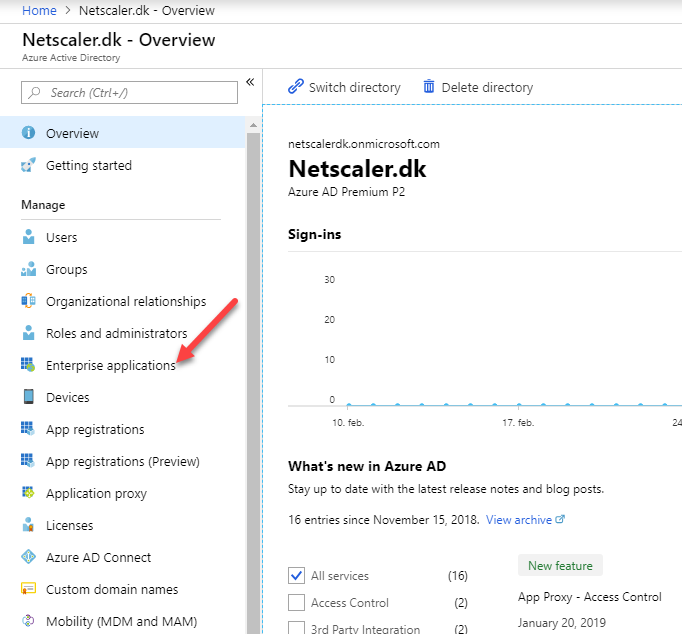Click the Azure AD Connect diamond icon
The image size is (682, 634).
tap(29, 557)
